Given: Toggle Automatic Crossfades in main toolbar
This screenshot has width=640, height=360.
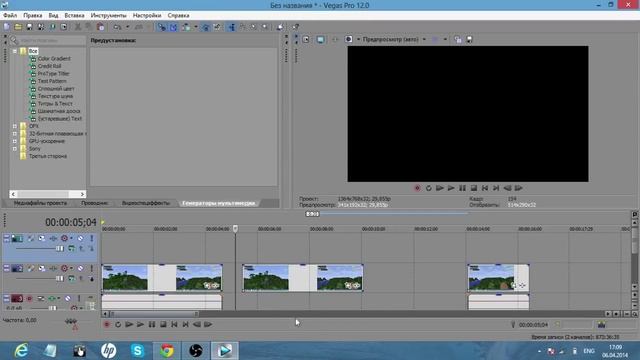Looking at the screenshot, I should [173, 27].
